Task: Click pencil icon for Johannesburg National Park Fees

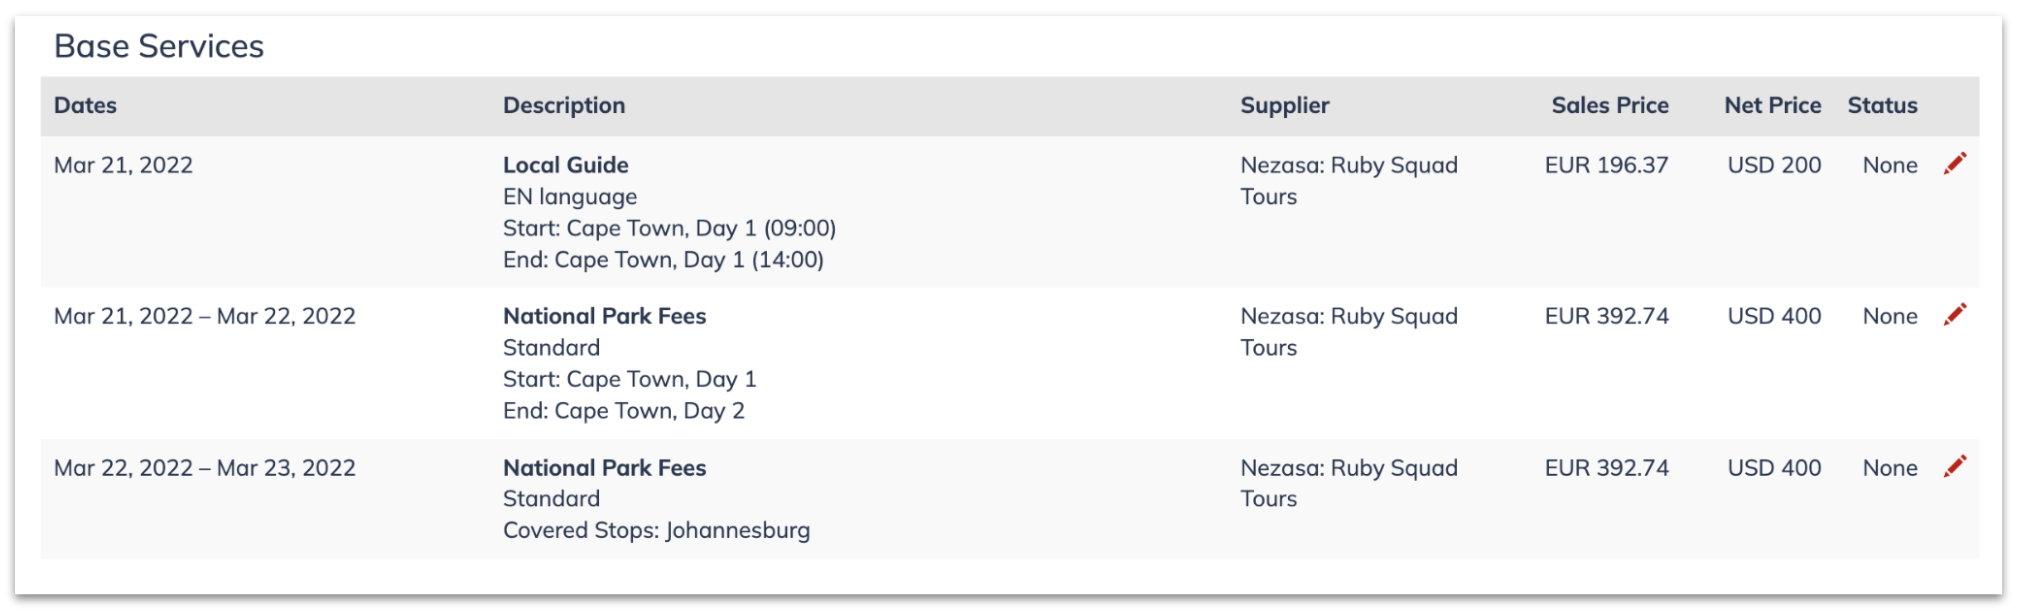Action: click(1955, 467)
